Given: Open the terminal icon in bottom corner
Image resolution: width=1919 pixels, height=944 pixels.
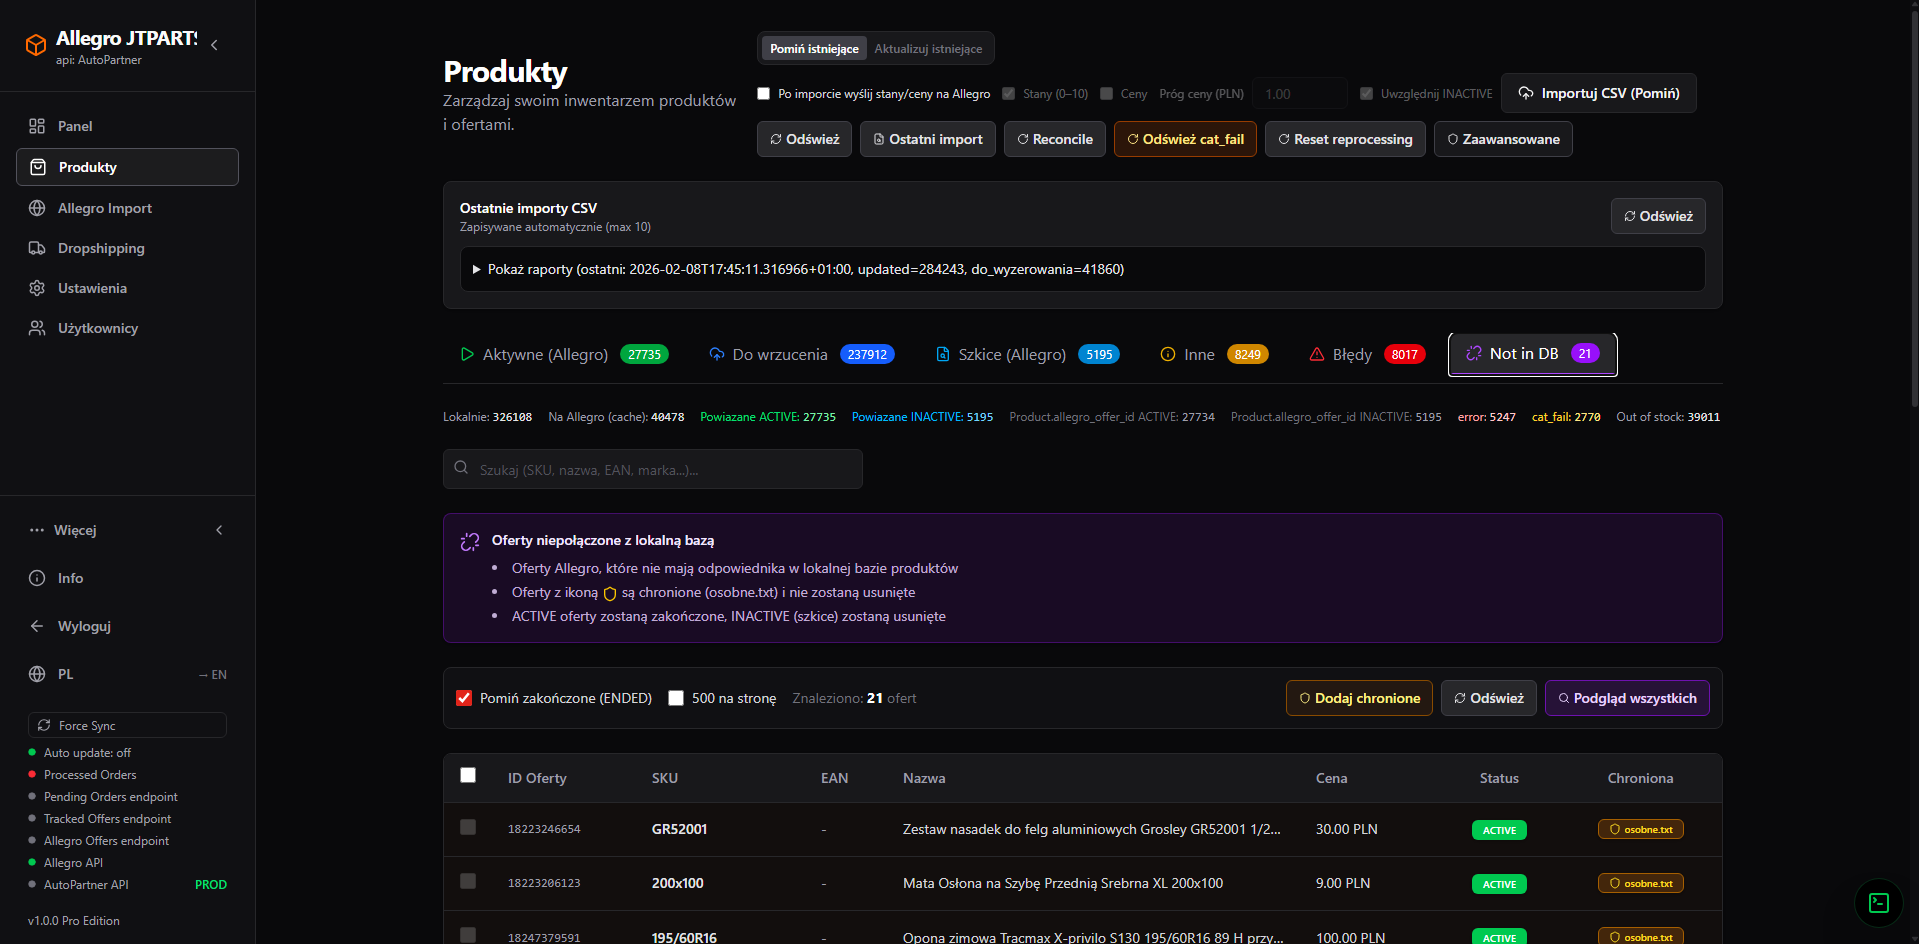Looking at the screenshot, I should click(1878, 903).
